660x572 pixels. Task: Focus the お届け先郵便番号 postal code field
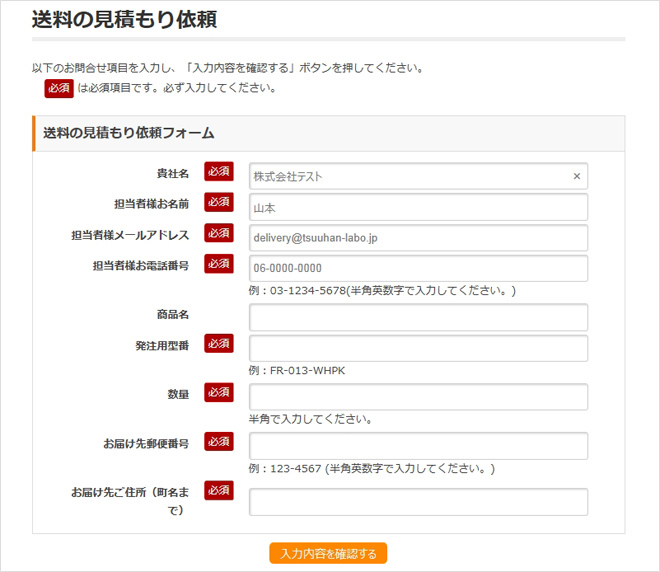coord(418,446)
